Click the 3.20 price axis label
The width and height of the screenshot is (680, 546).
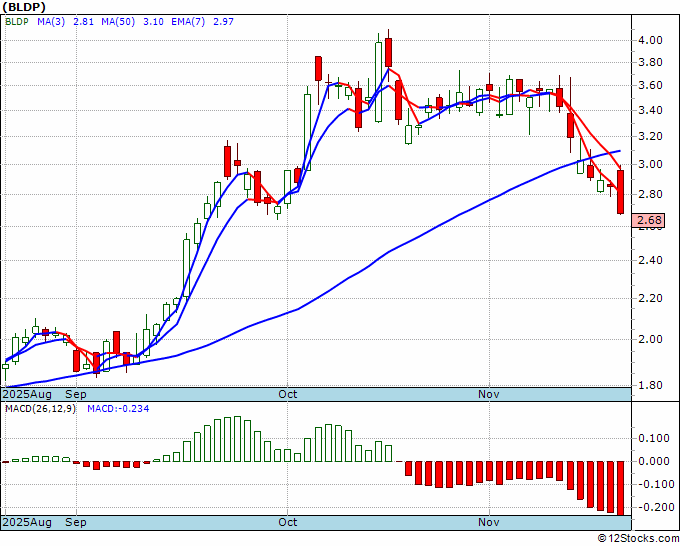650,136
